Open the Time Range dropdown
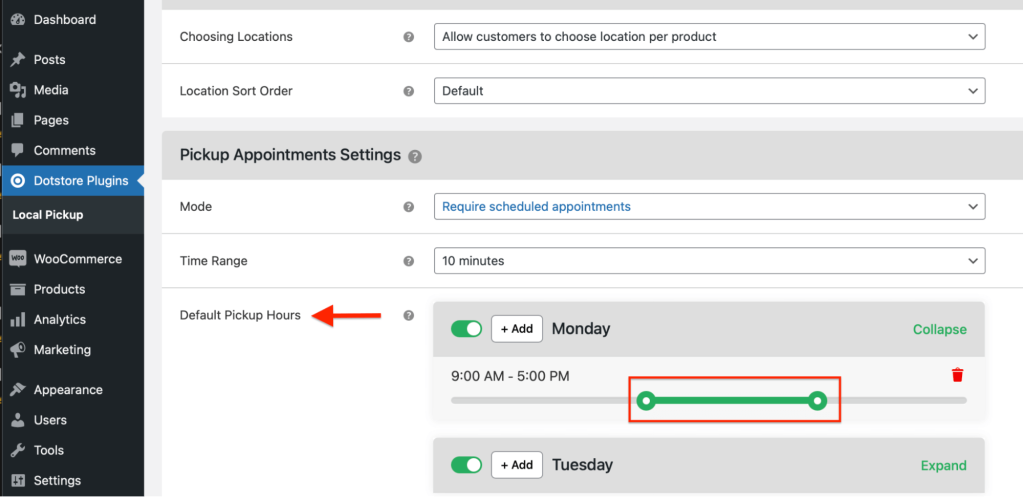This screenshot has width=1023, height=497. [x=709, y=261]
